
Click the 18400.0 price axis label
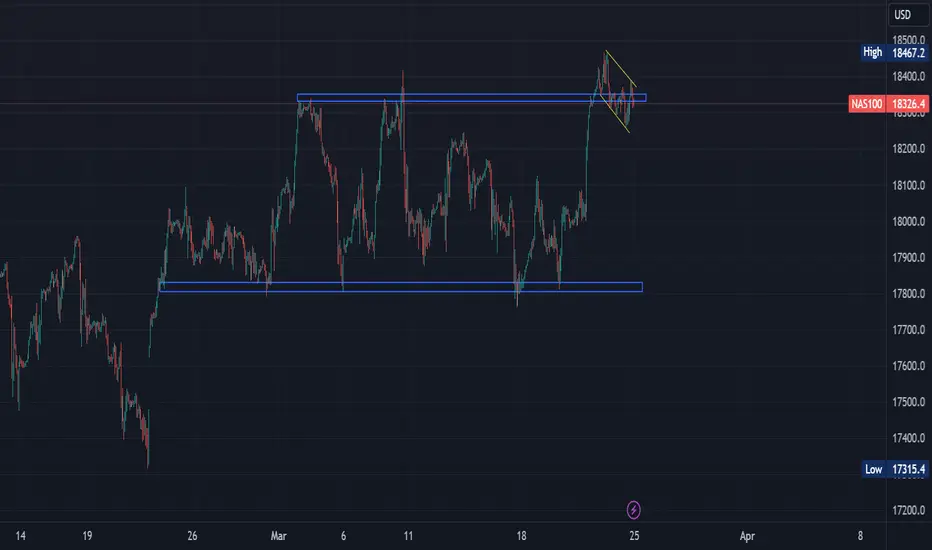click(909, 76)
